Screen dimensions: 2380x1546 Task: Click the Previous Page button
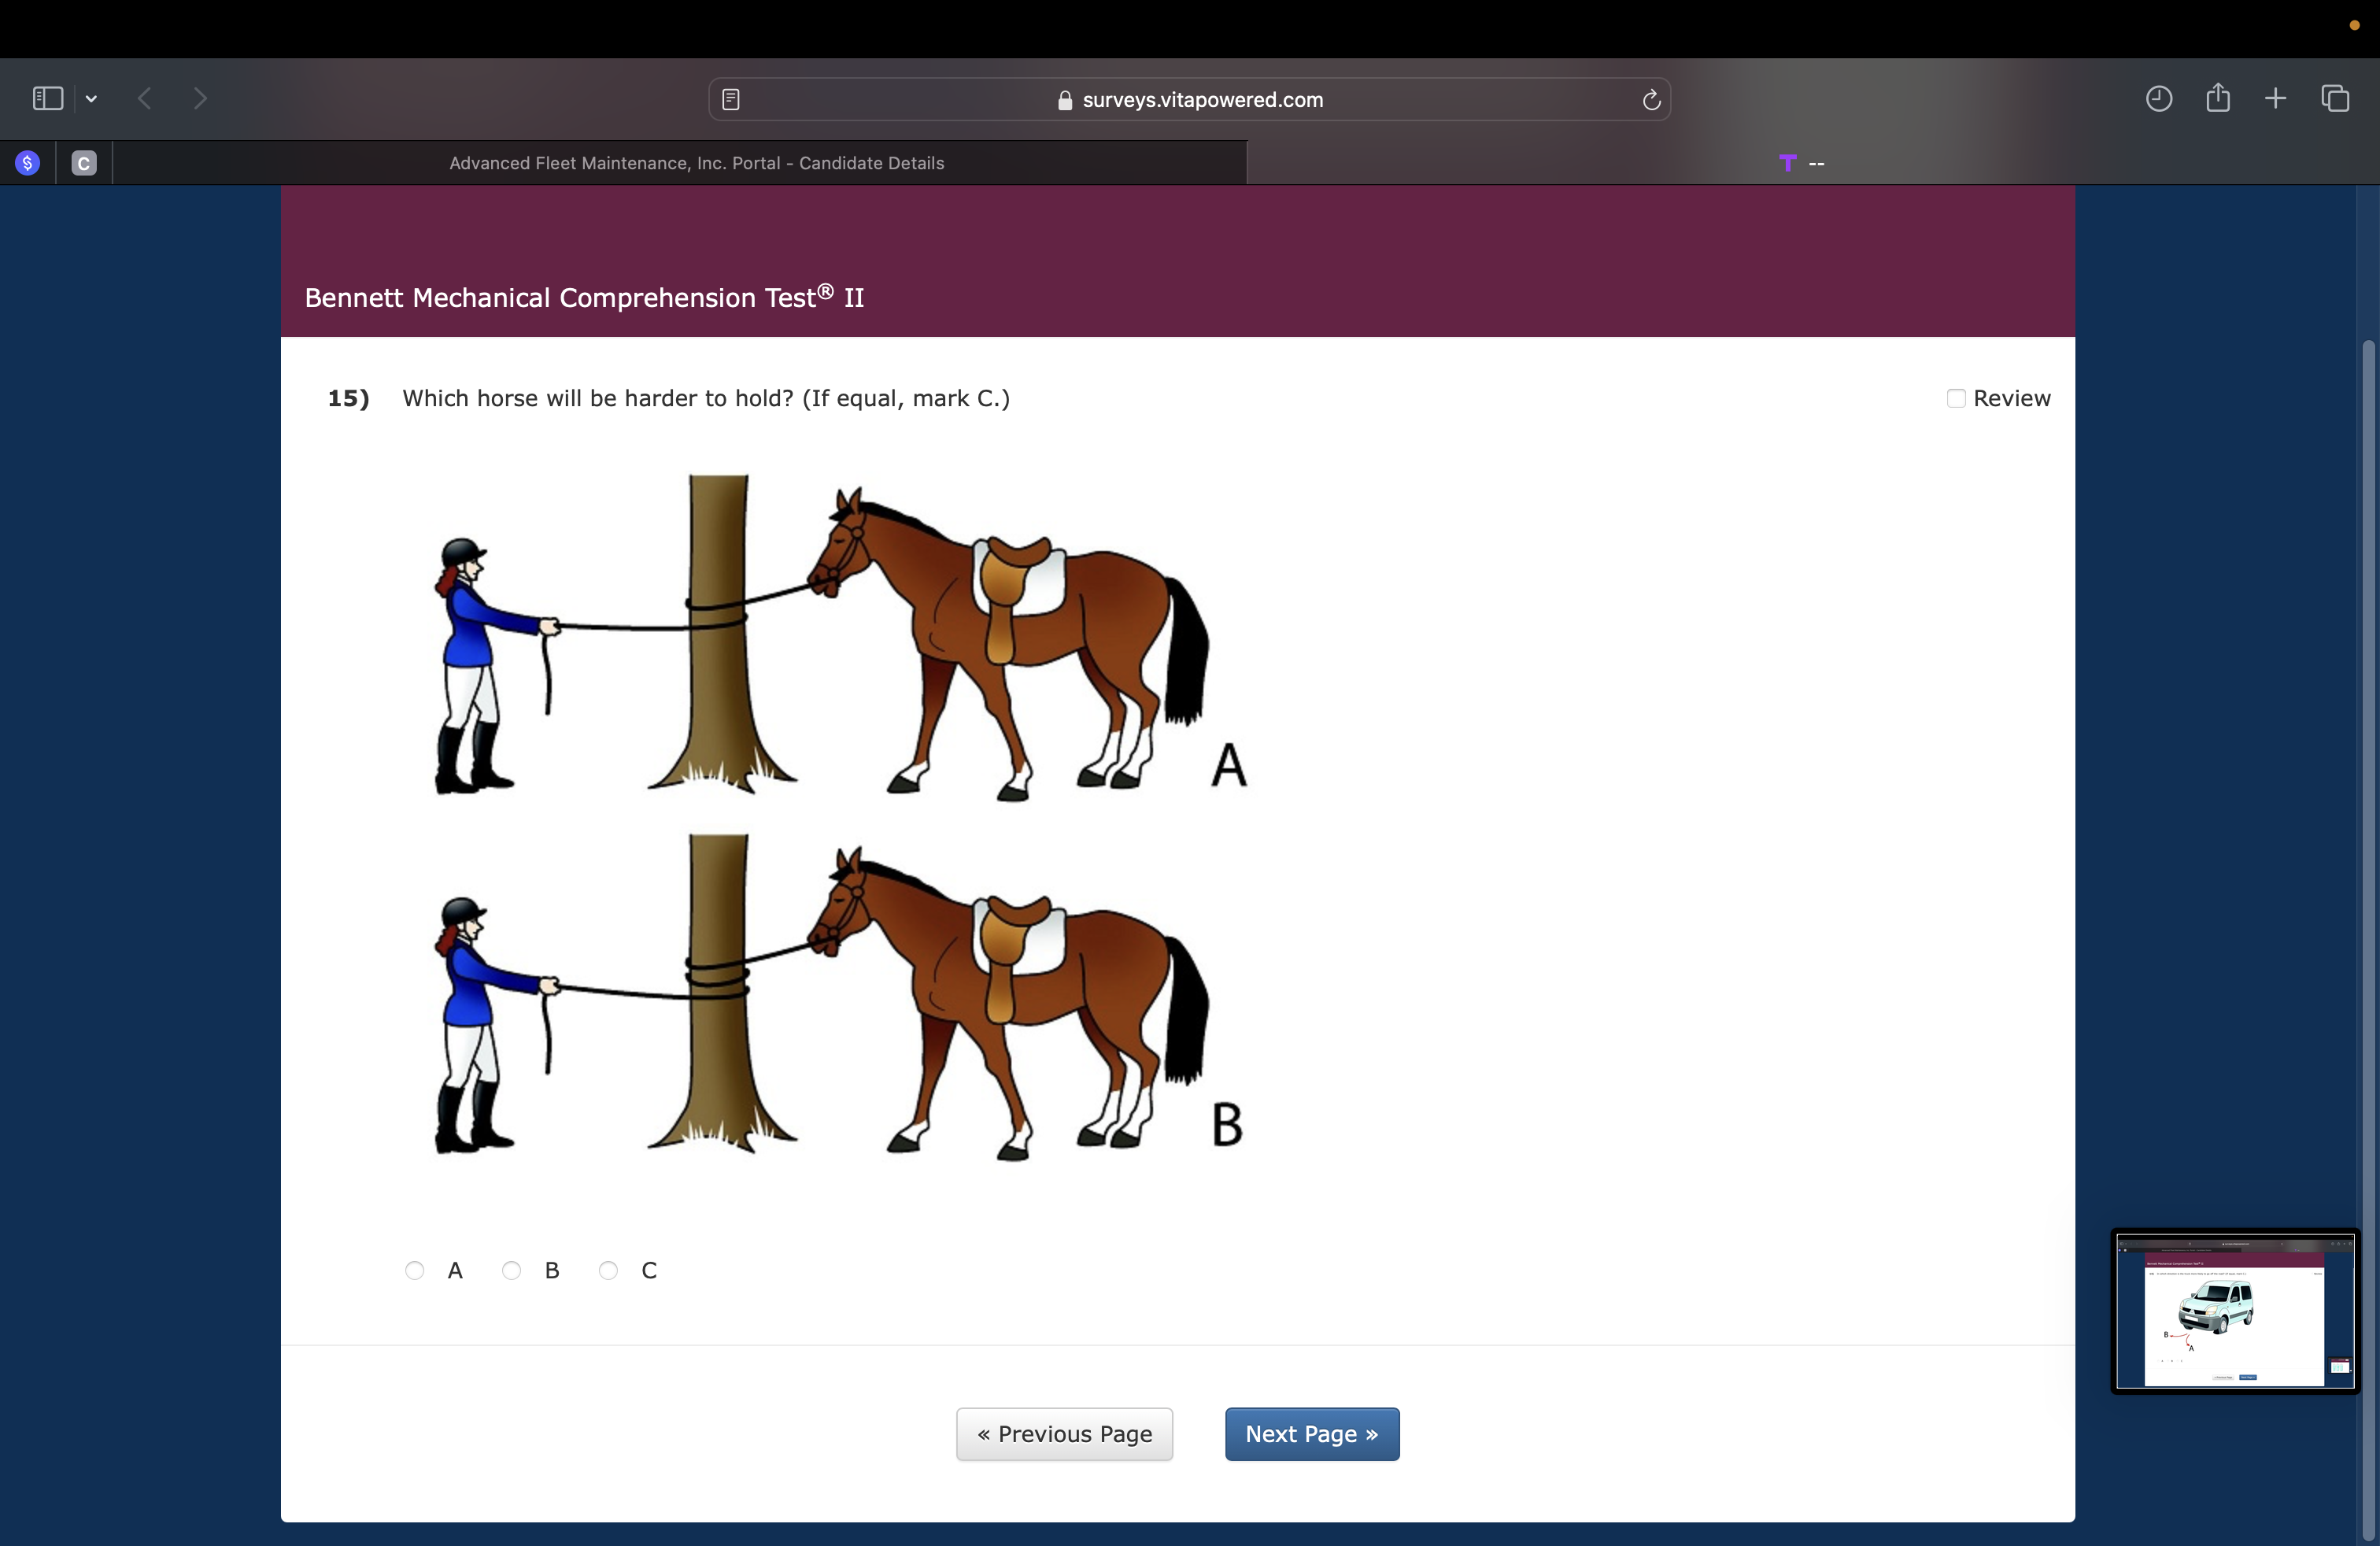pyautogui.click(x=1064, y=1434)
